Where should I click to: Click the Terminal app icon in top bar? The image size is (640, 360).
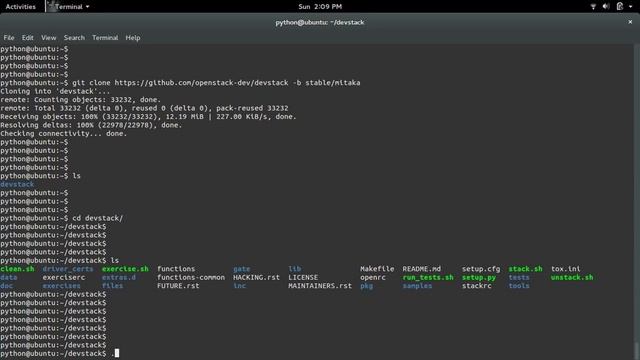click(51, 6)
